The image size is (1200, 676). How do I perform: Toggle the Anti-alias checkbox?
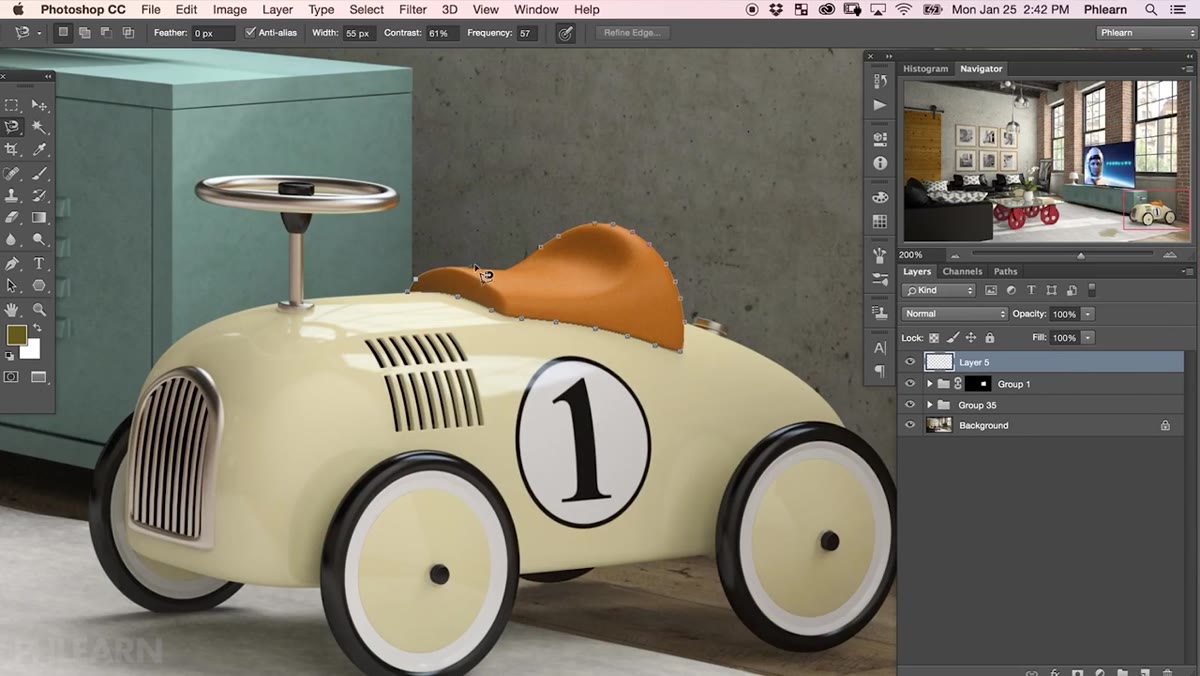tap(250, 33)
